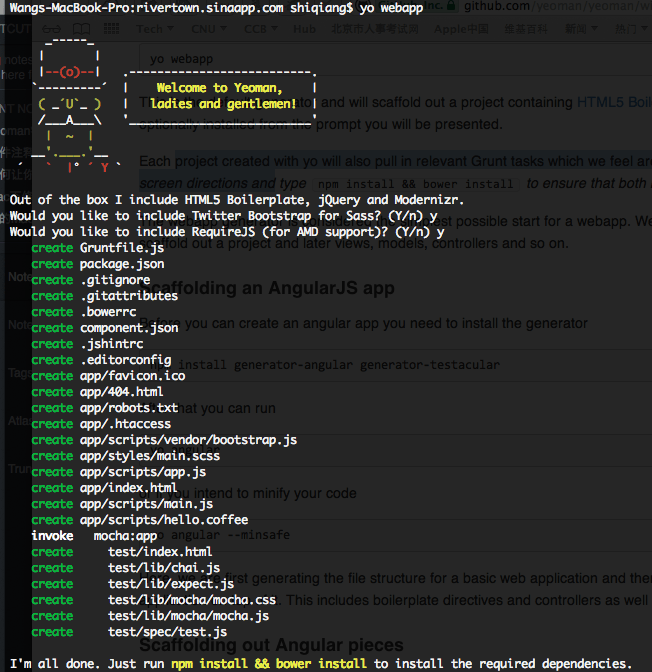The image size is (652, 672).
Task: Click 'Welcome to Yeoman,' banner text
Action: tap(219, 88)
